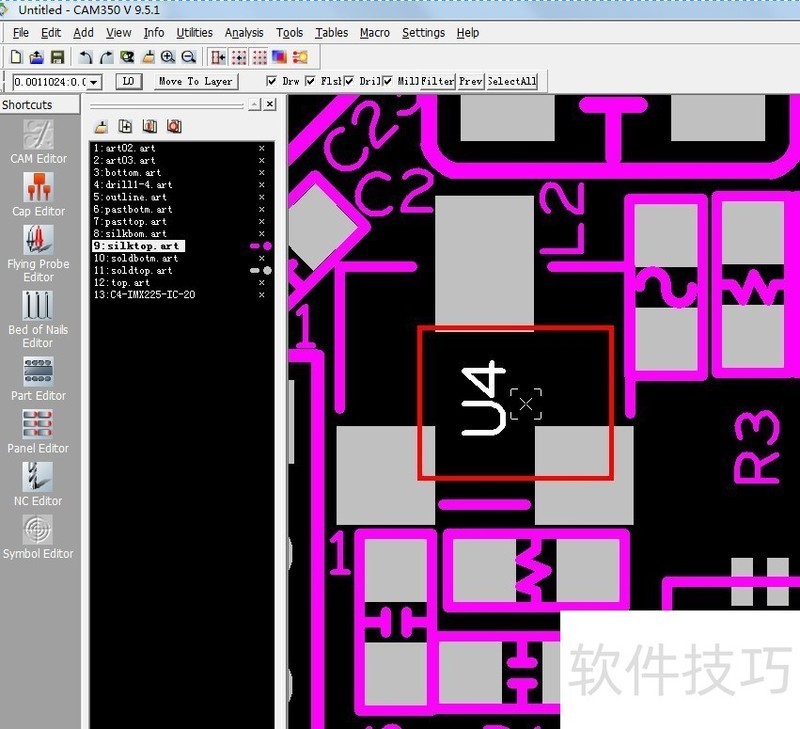Click the Move To Layer button
This screenshot has height=729, width=800.
(196, 81)
